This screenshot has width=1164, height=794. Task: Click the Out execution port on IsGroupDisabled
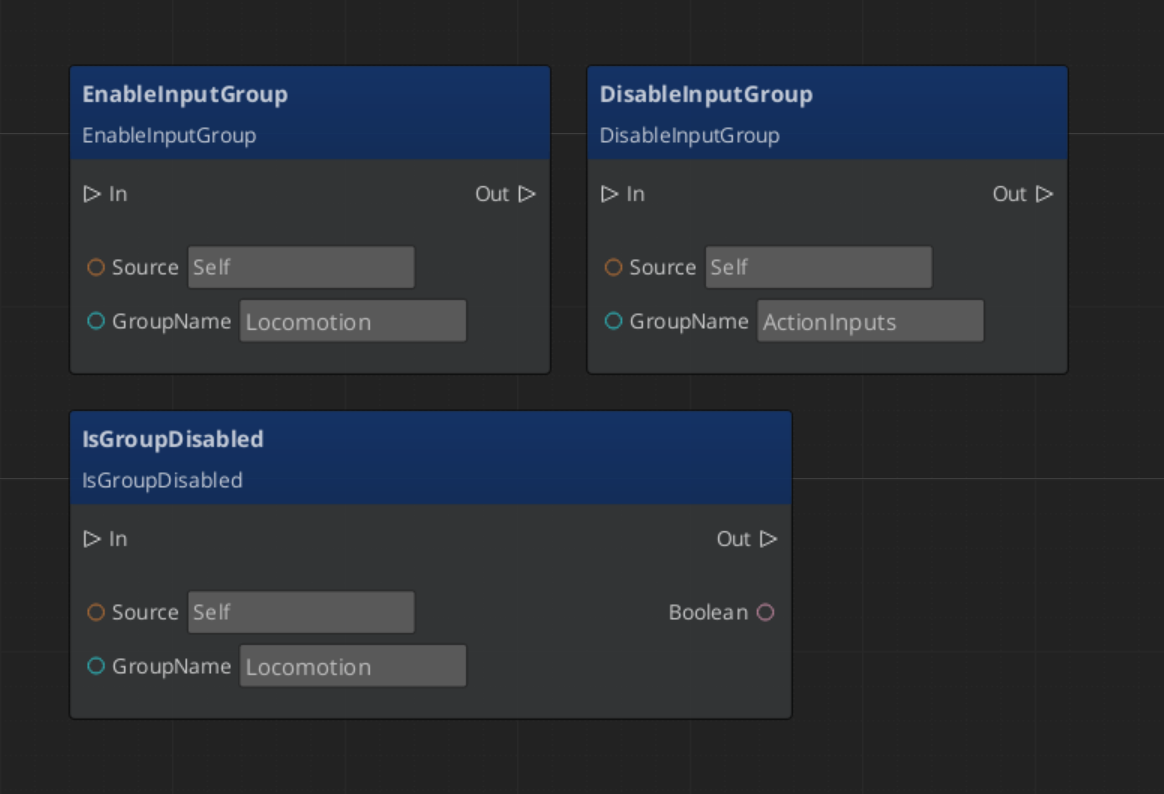click(770, 538)
